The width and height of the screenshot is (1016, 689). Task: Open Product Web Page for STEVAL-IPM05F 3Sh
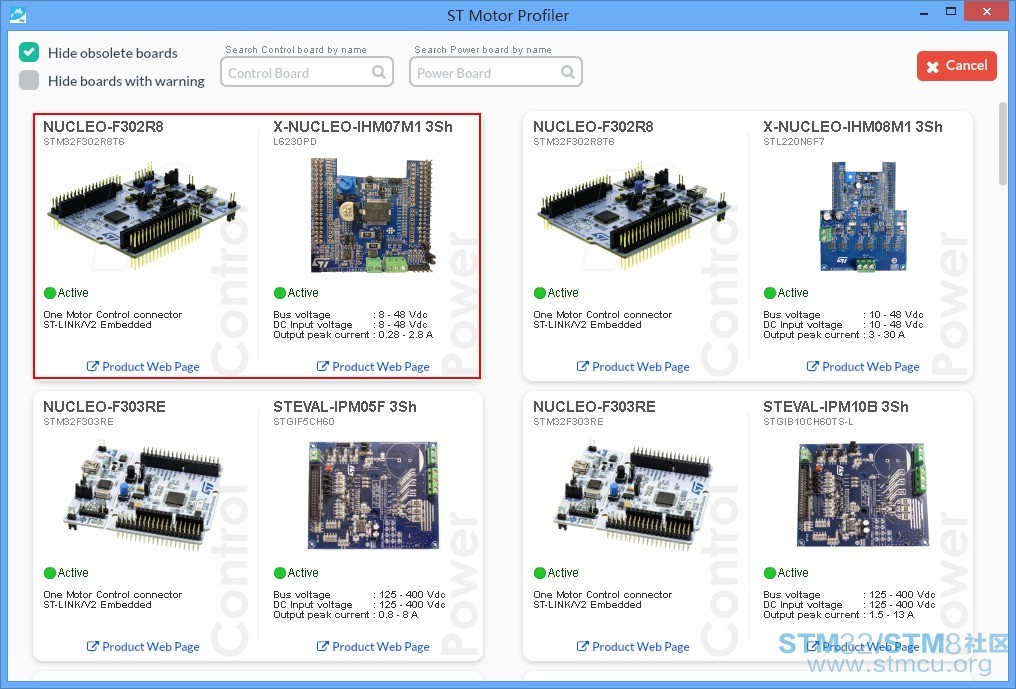point(373,647)
